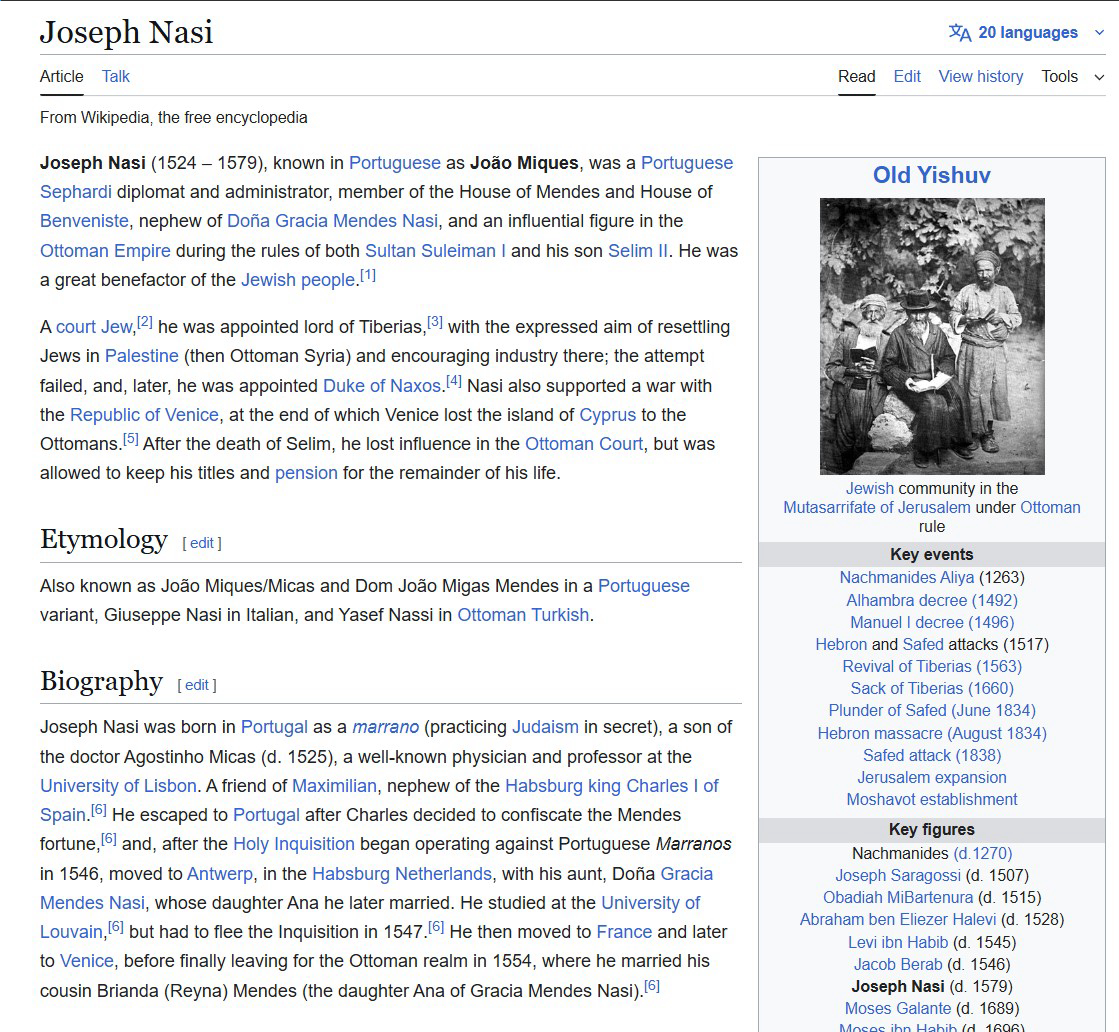Open Jacob Berab link
The height and width of the screenshot is (1032, 1119).
[x=898, y=965]
